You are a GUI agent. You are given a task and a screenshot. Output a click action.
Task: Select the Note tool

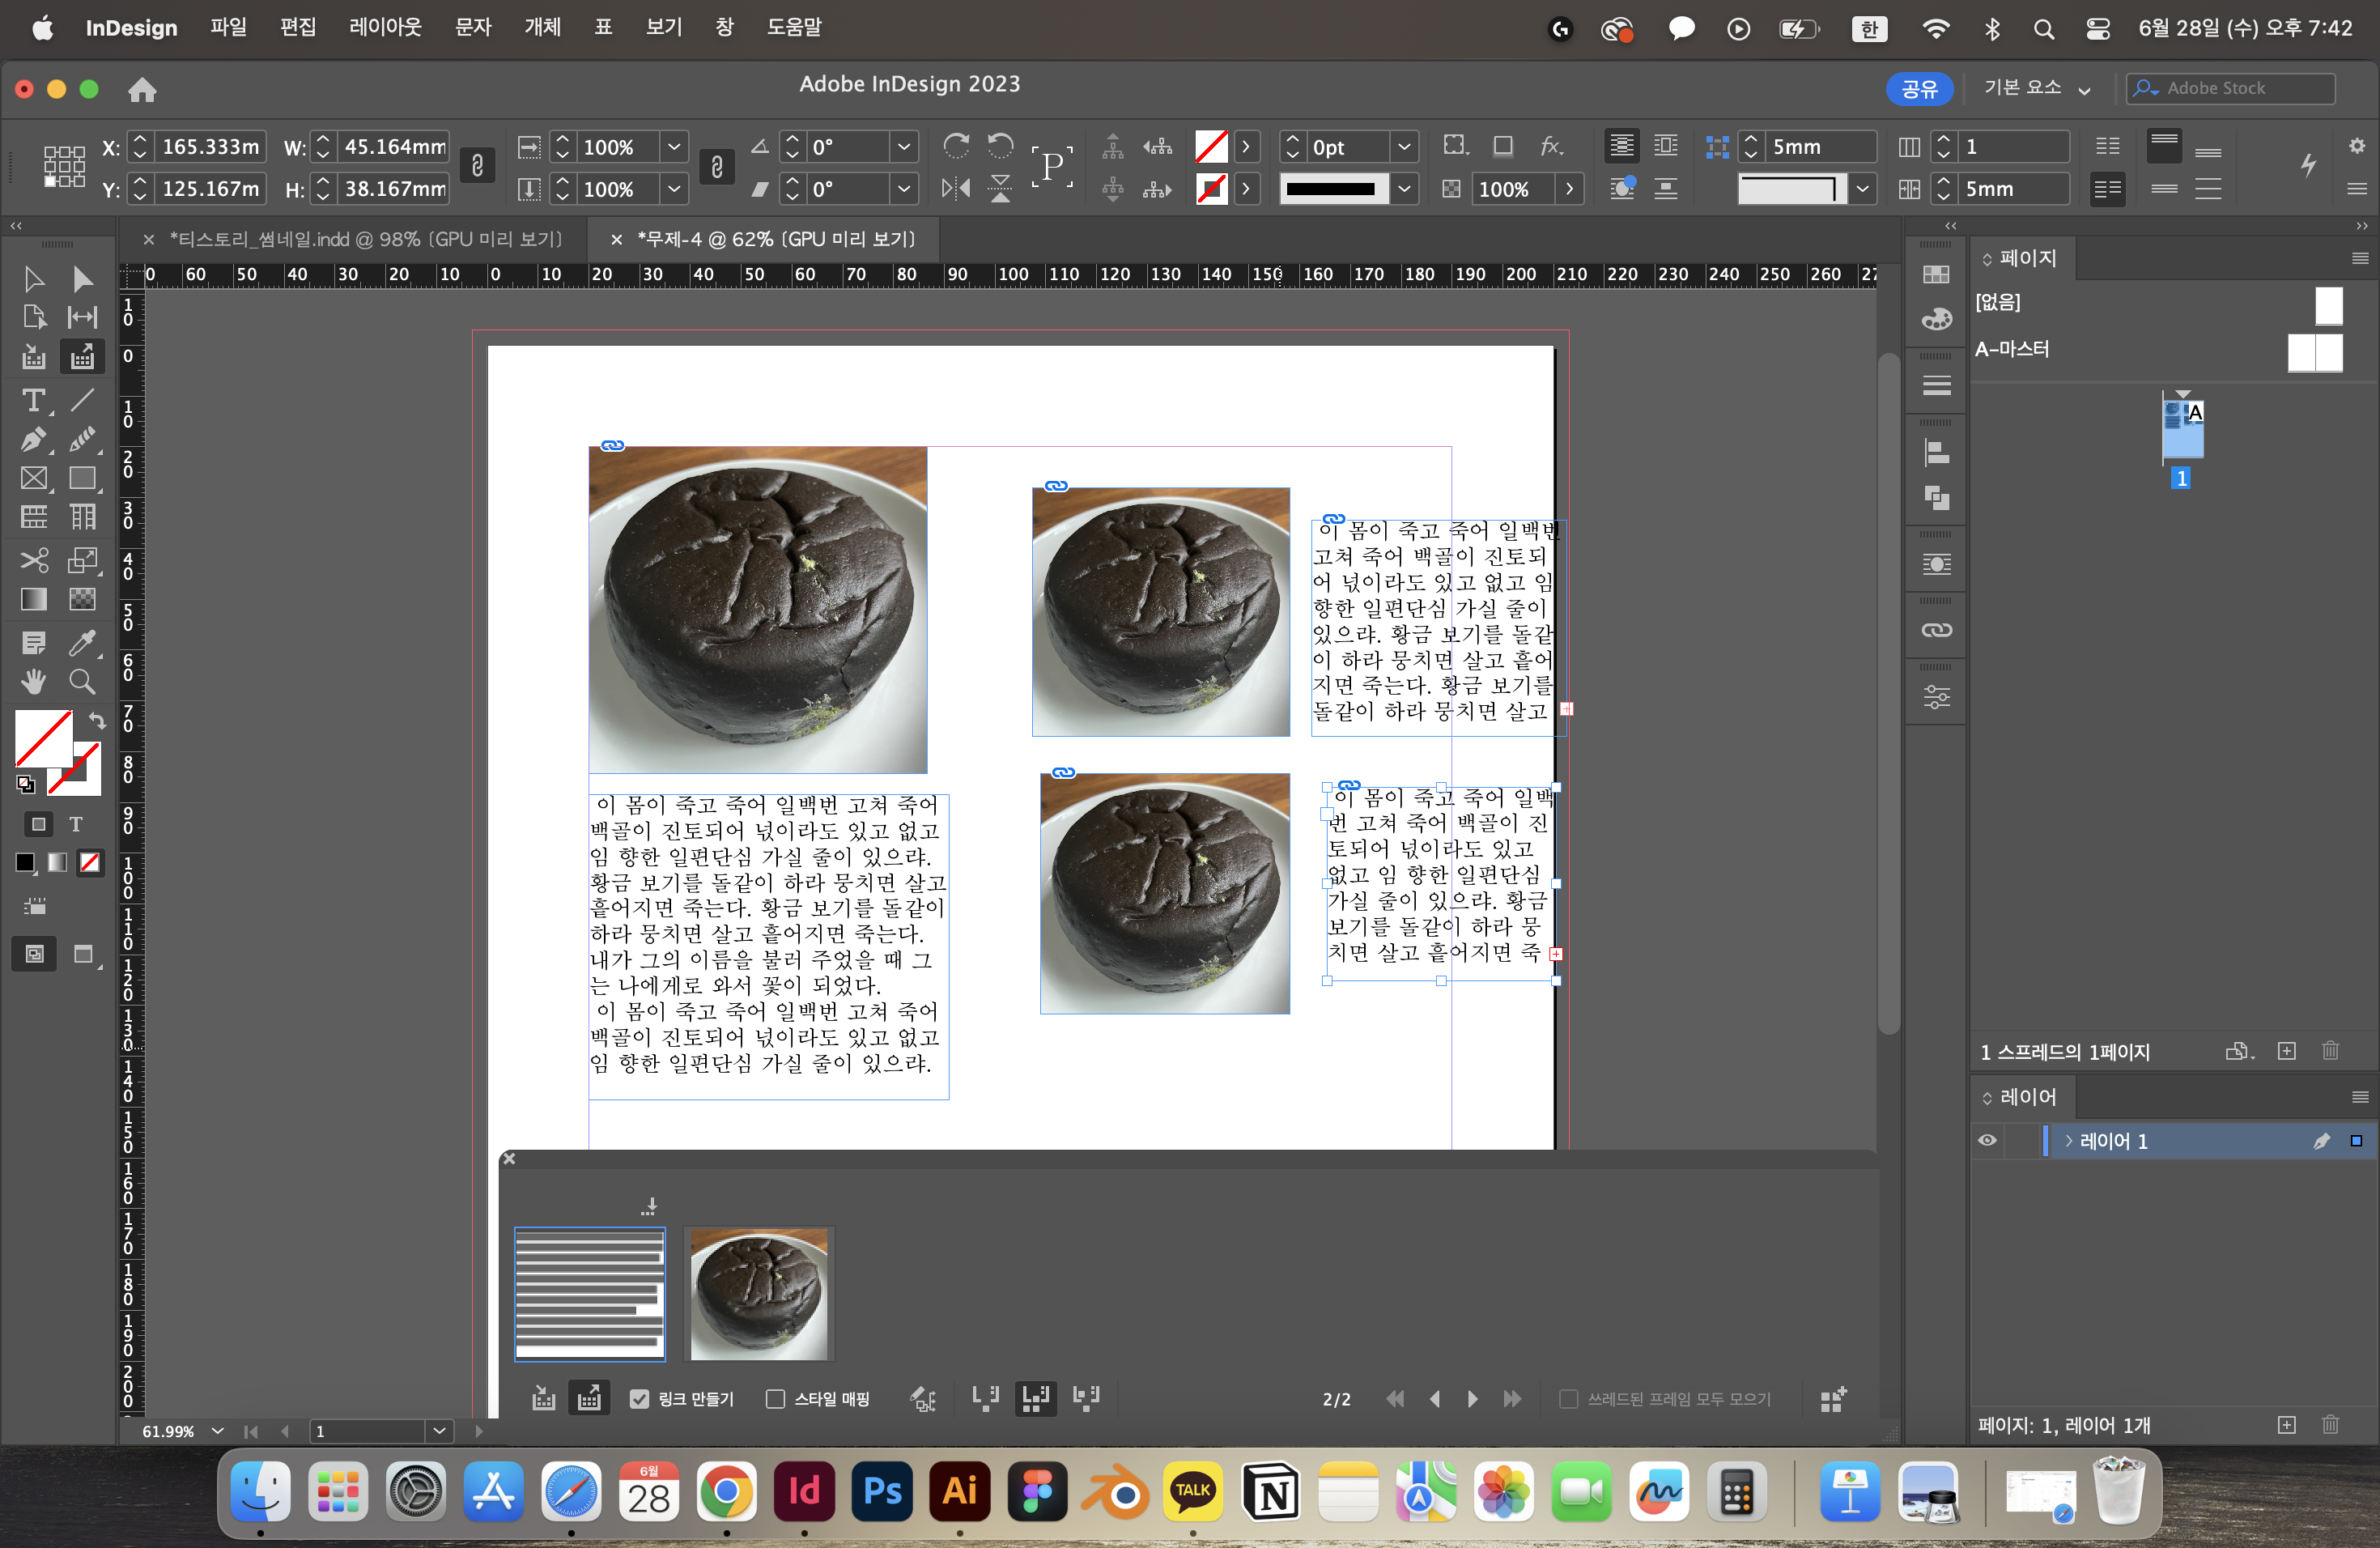[34, 643]
